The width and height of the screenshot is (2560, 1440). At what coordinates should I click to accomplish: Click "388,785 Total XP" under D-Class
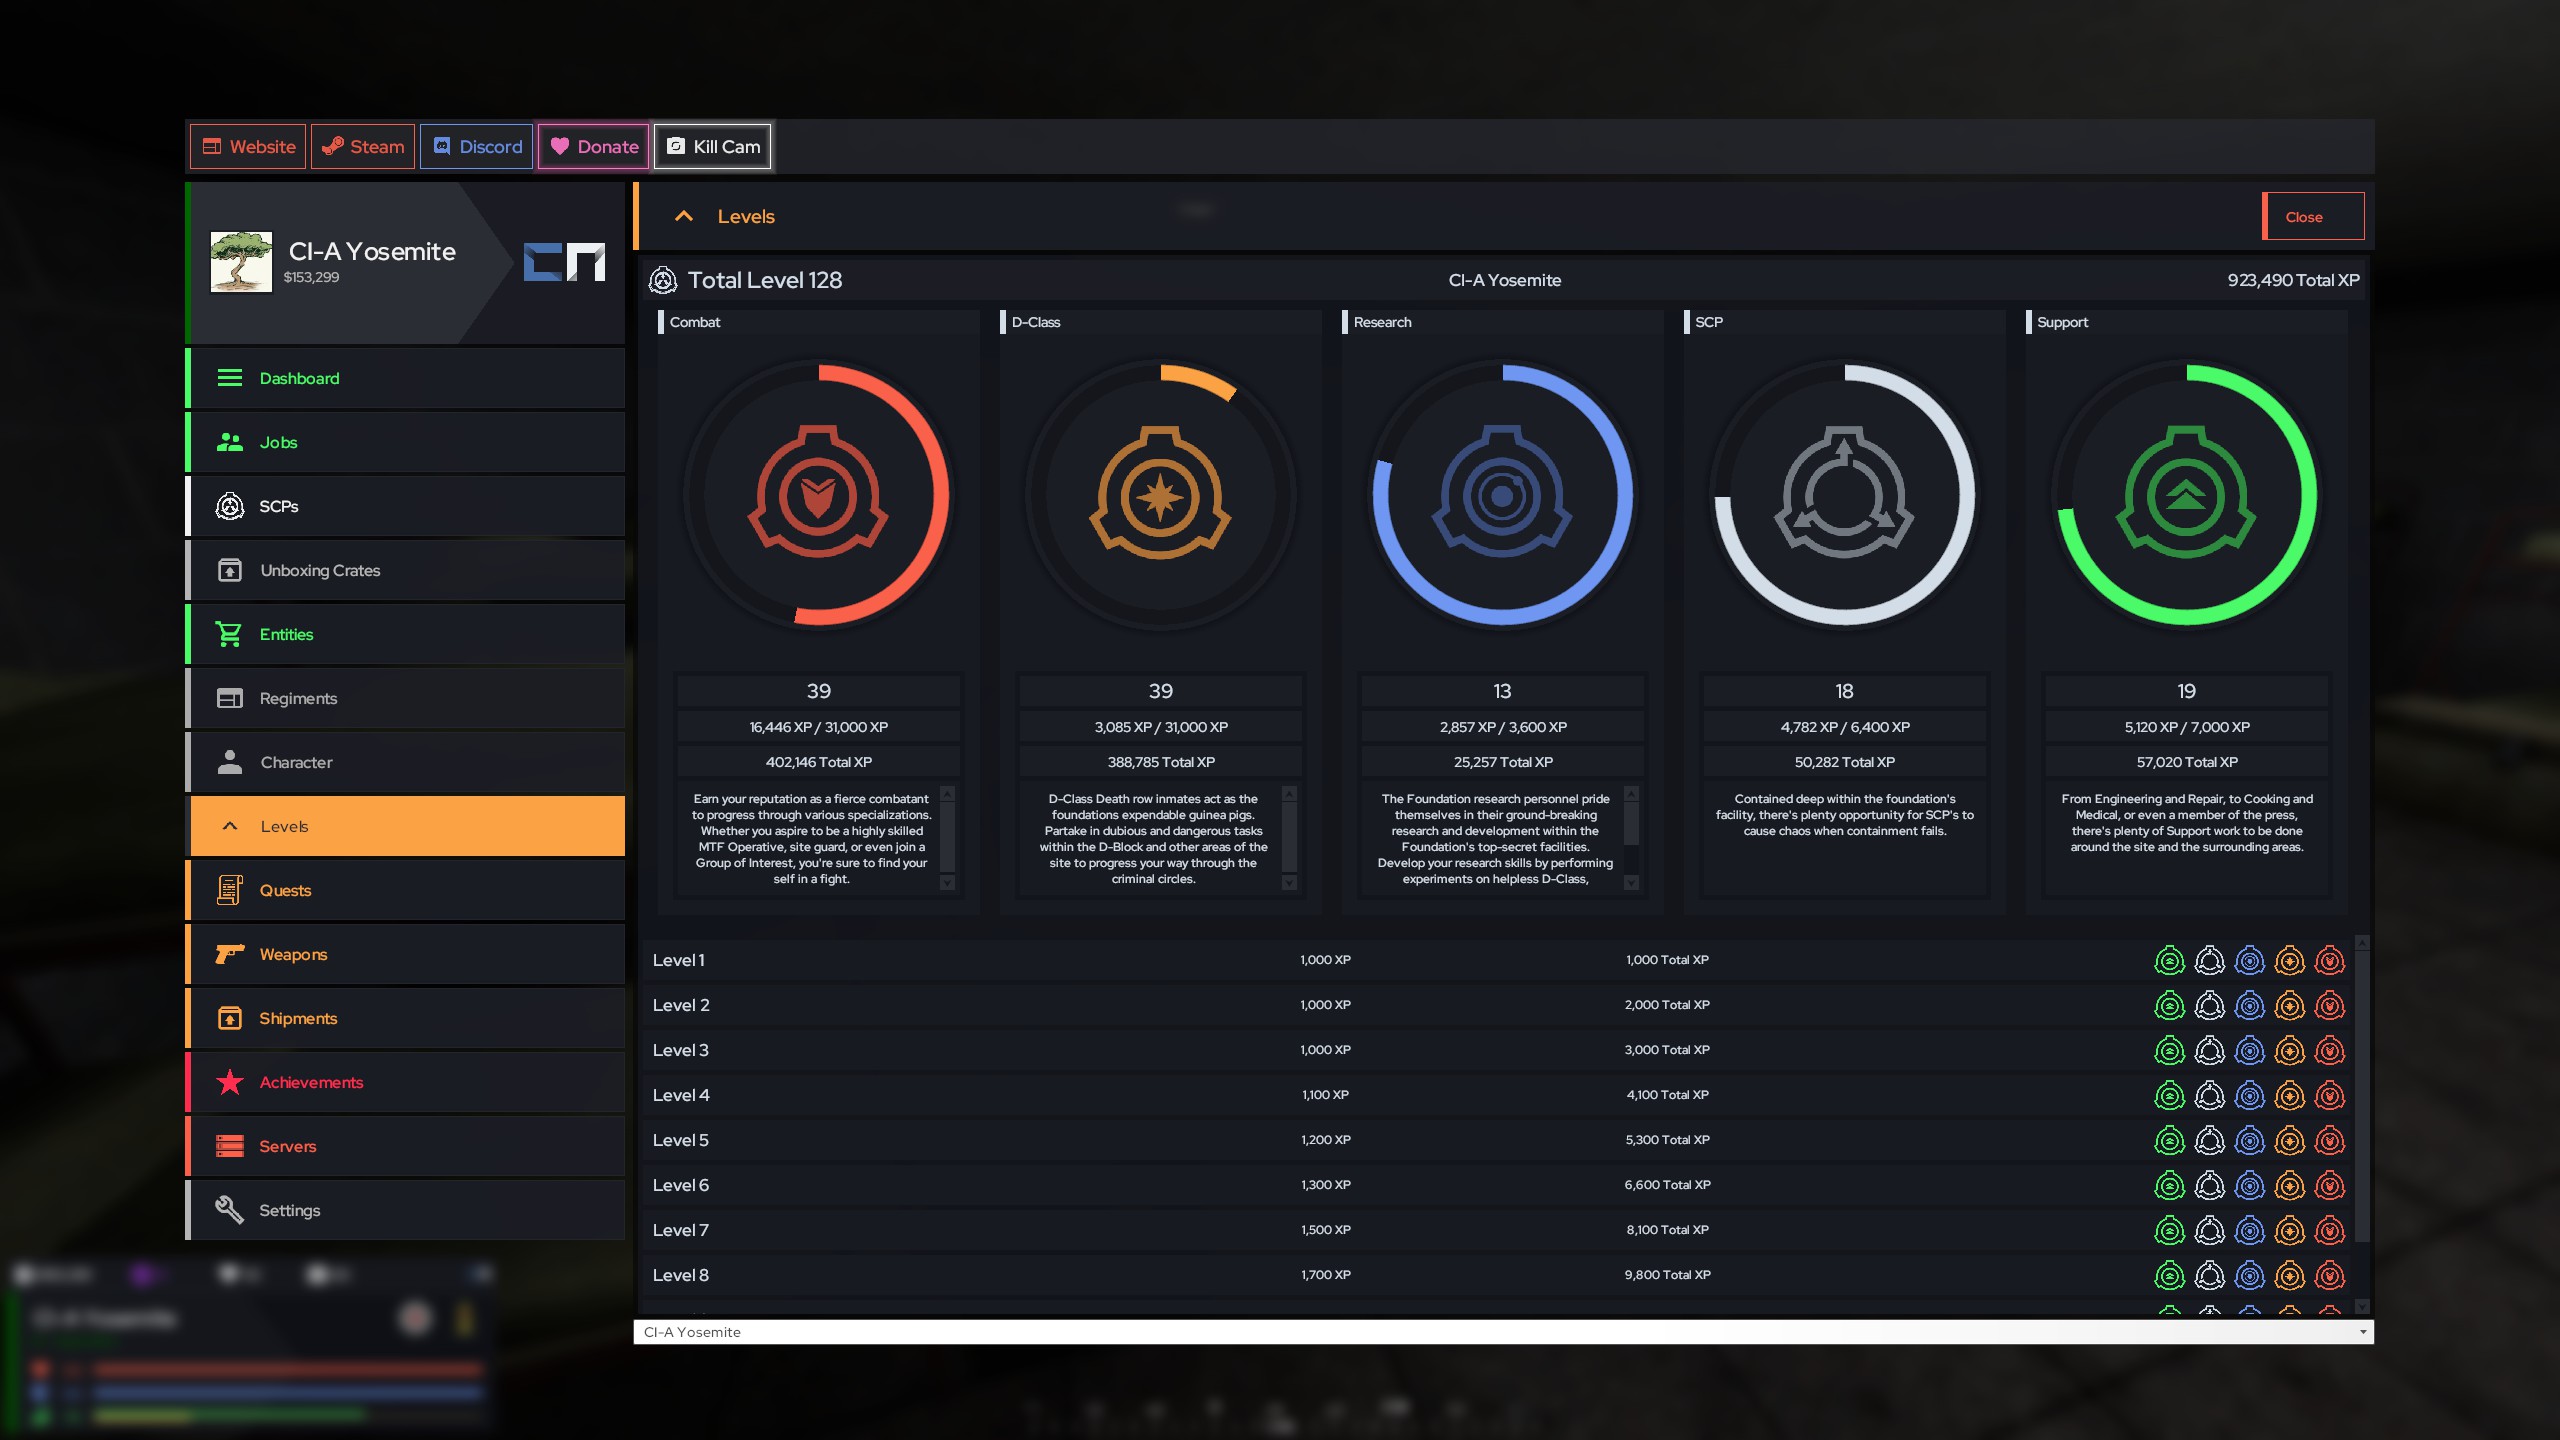point(1160,762)
